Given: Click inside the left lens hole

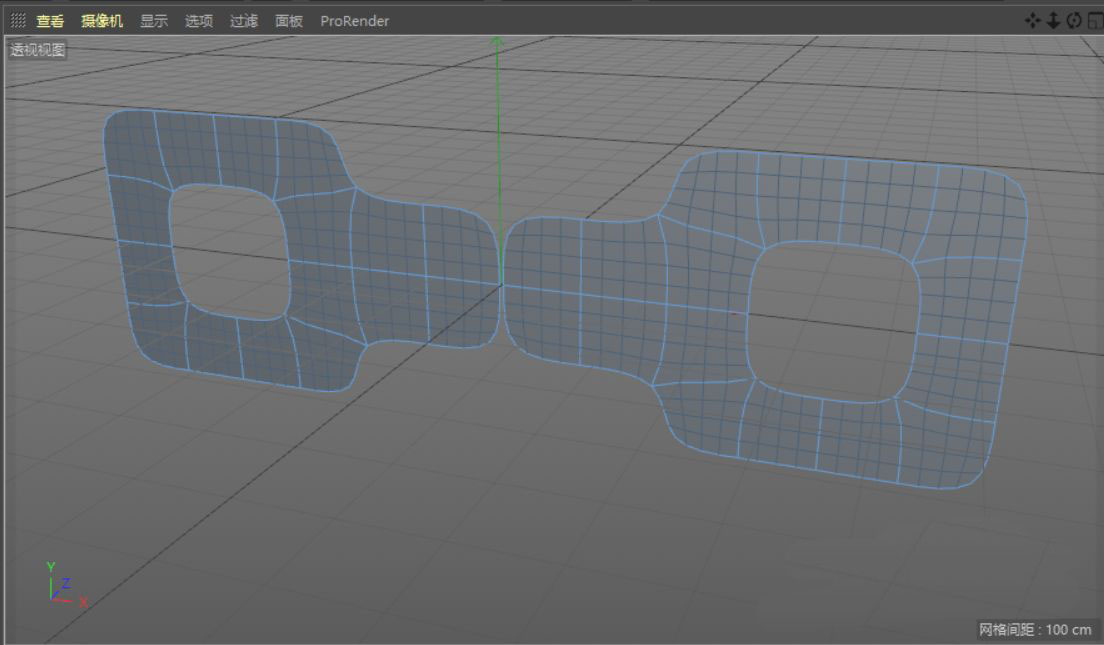Looking at the screenshot, I should click(x=230, y=252).
